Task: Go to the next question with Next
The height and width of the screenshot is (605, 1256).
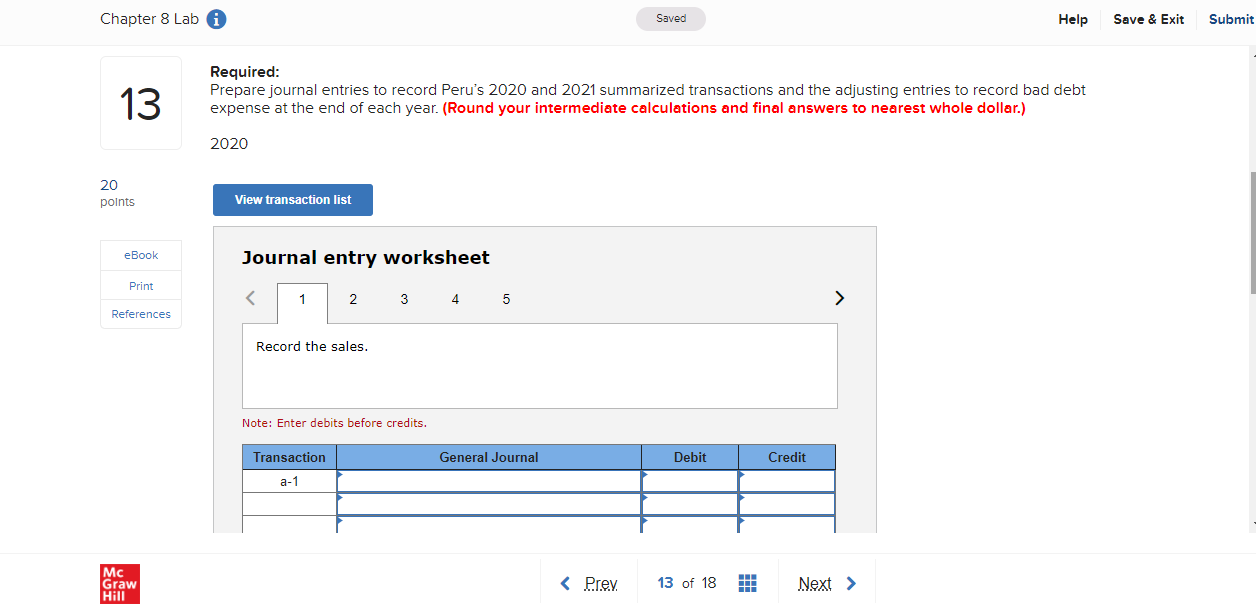Action: pos(815,582)
